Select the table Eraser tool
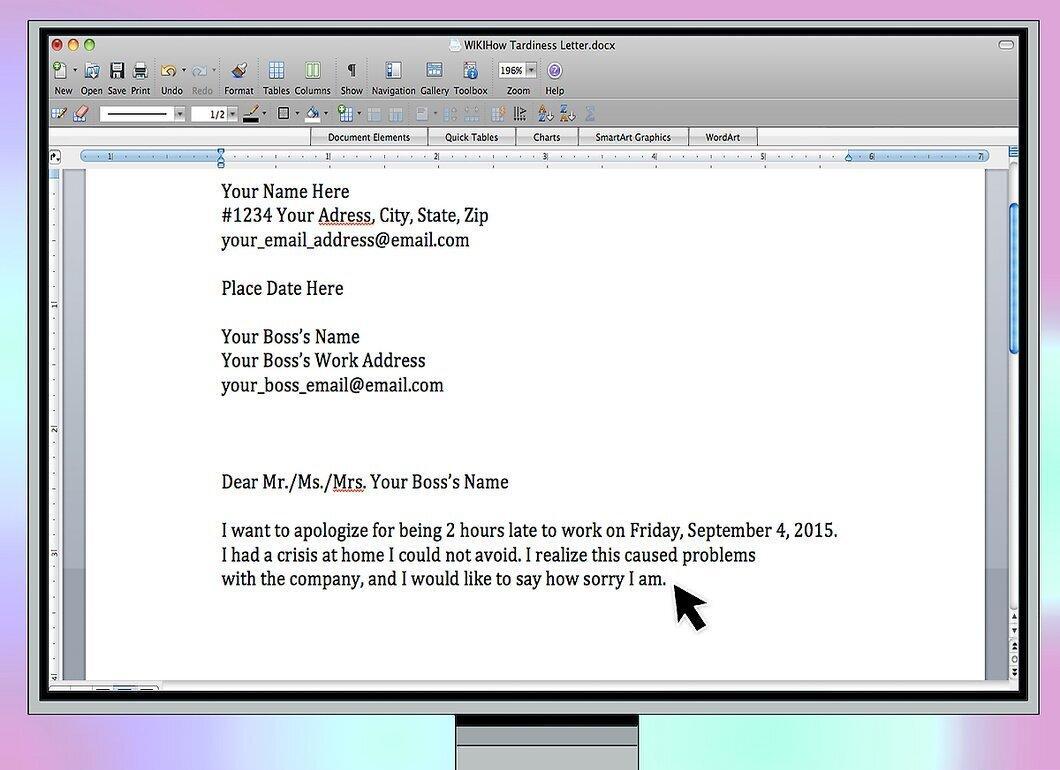Screen dimensions: 1060x770 tap(80, 114)
